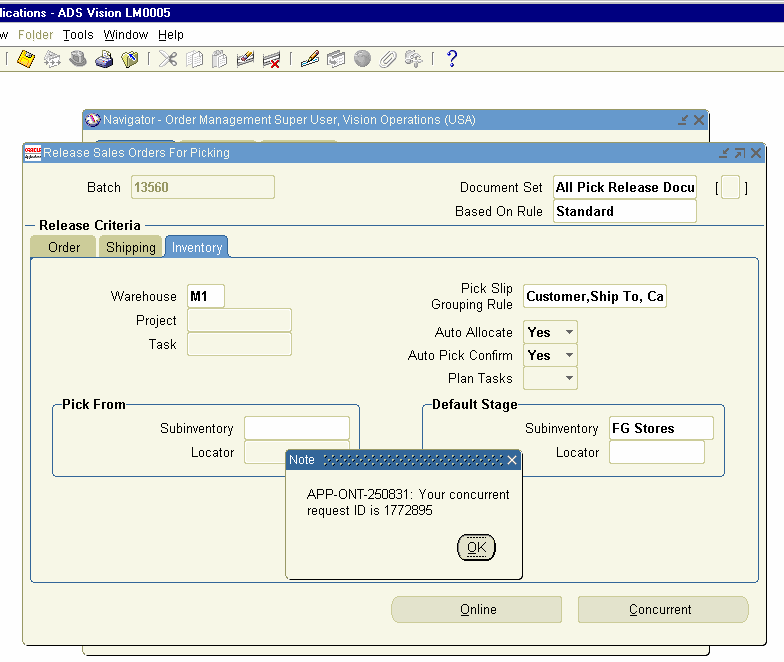Click the Save disk icon in toolbar
The image size is (784, 662).
point(26,59)
